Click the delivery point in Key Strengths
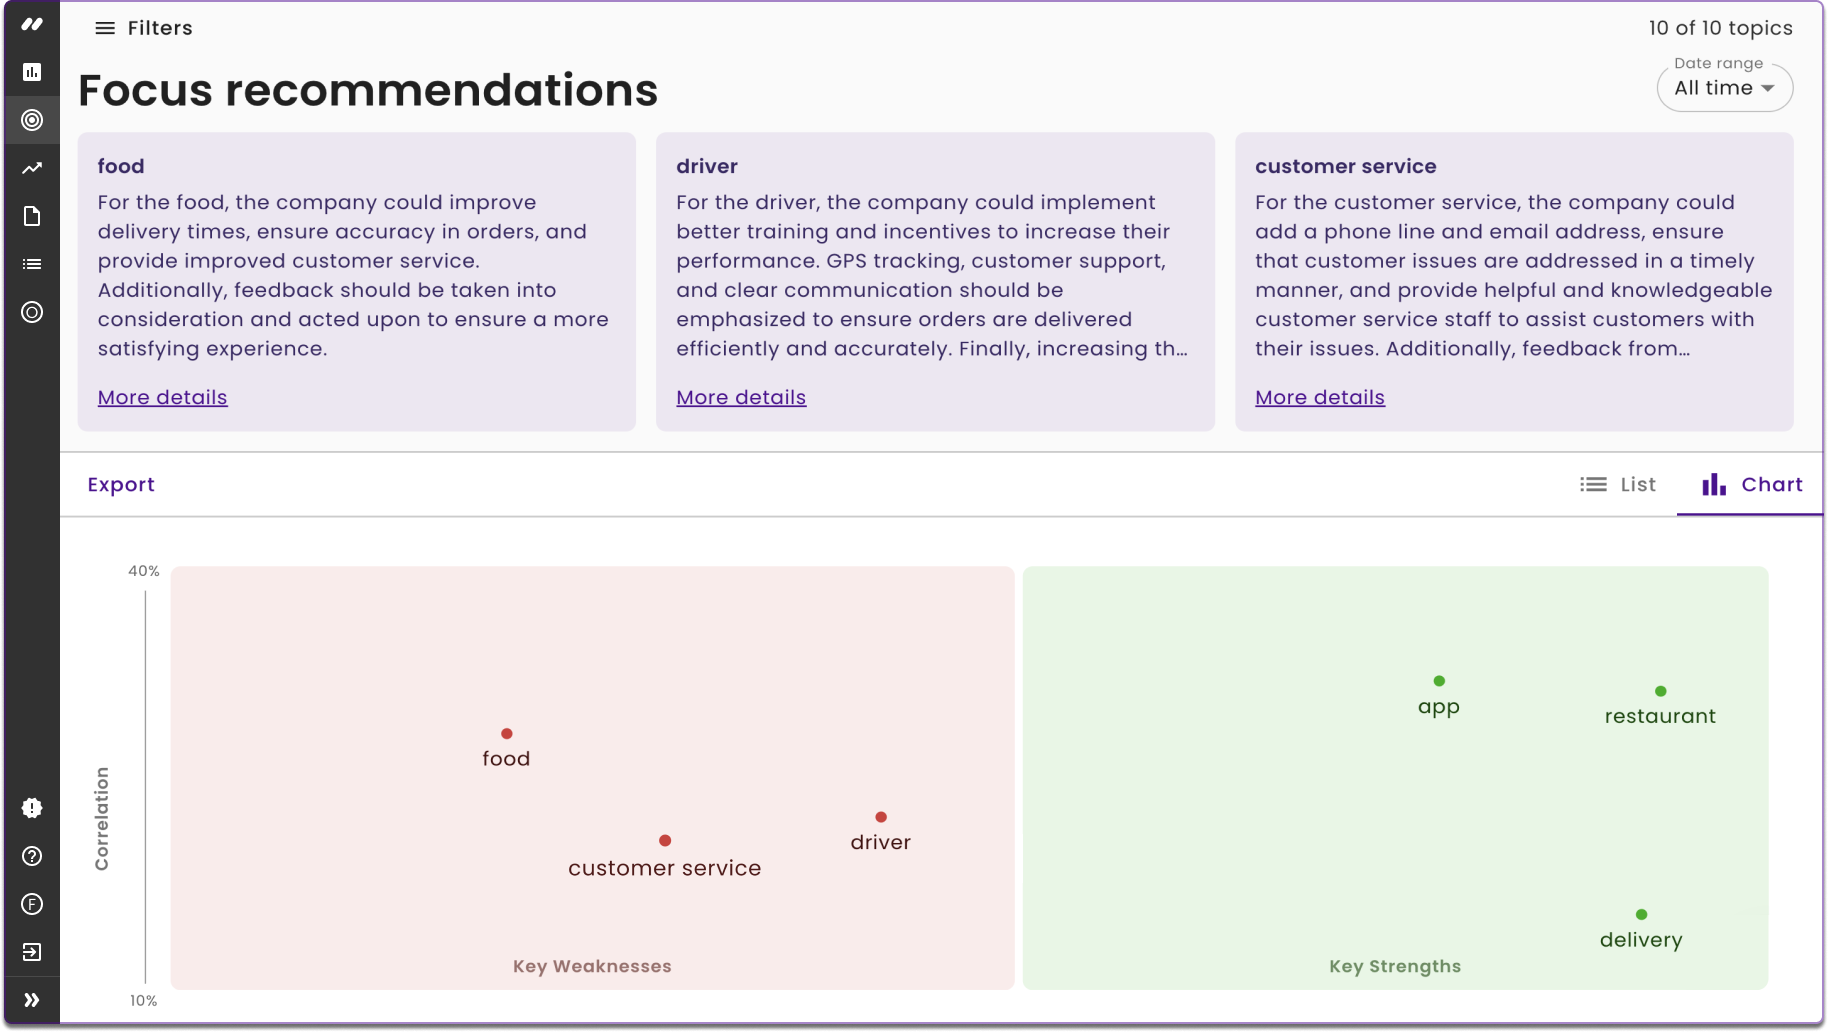This screenshot has height=1032, width=1828. coord(1640,913)
